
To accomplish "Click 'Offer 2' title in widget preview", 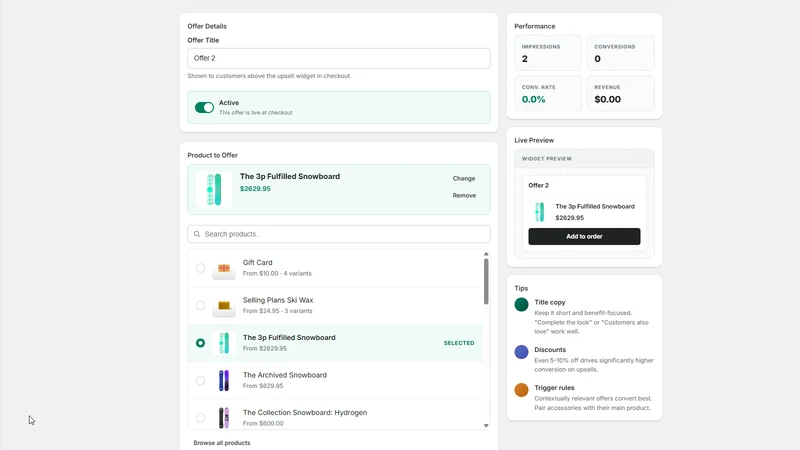I will [538, 185].
